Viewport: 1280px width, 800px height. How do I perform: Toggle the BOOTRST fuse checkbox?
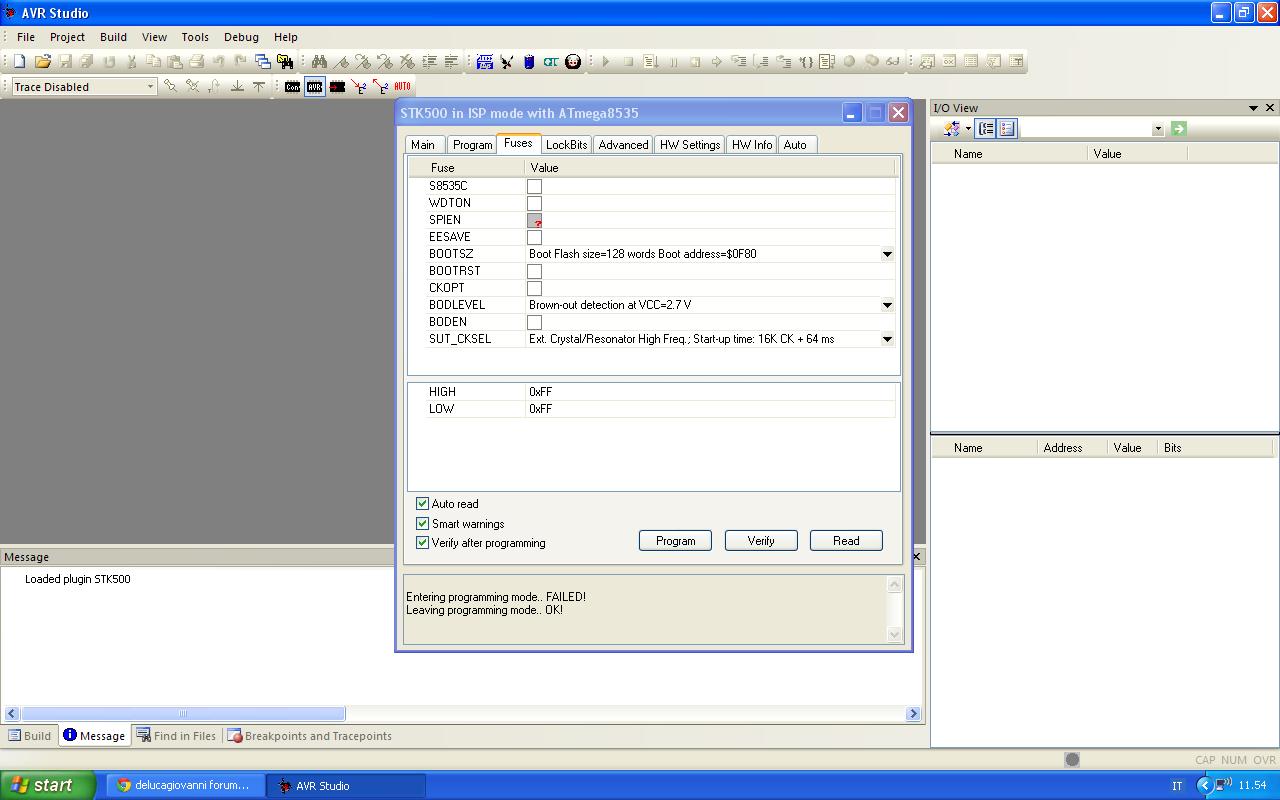coord(534,271)
